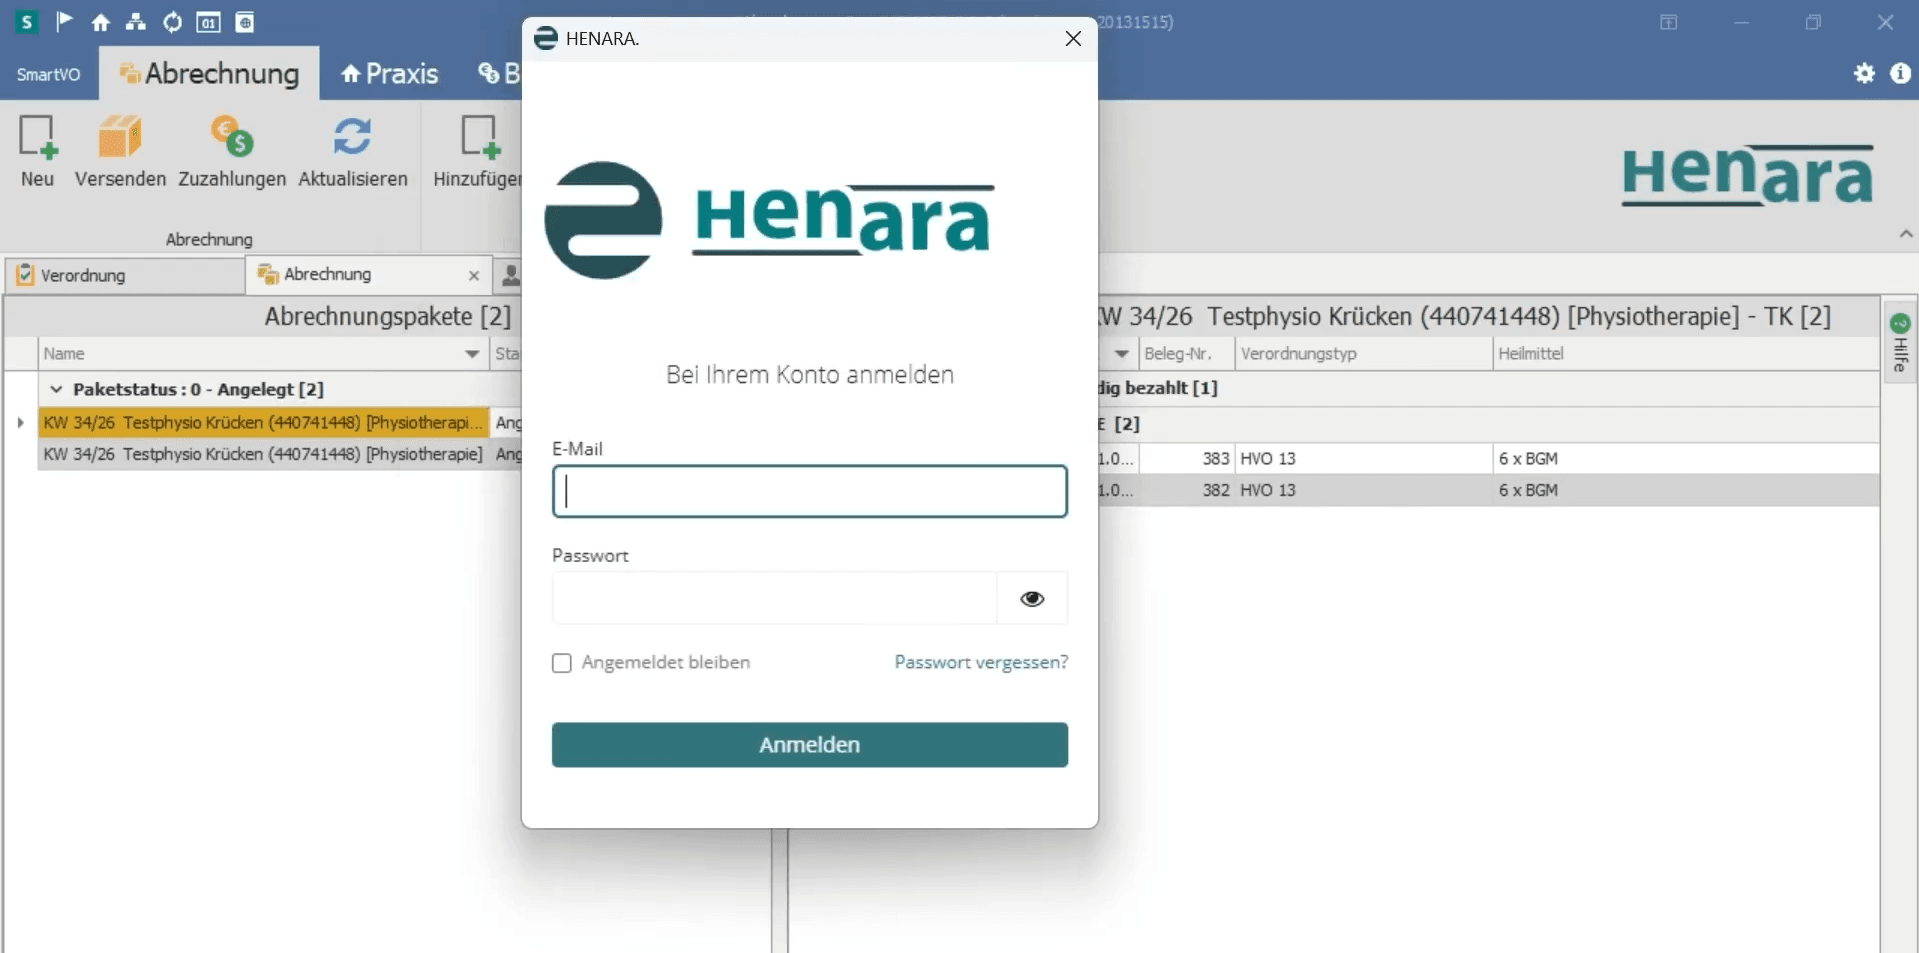Click the person icon tab beside Abrechnung

pyautogui.click(x=510, y=275)
